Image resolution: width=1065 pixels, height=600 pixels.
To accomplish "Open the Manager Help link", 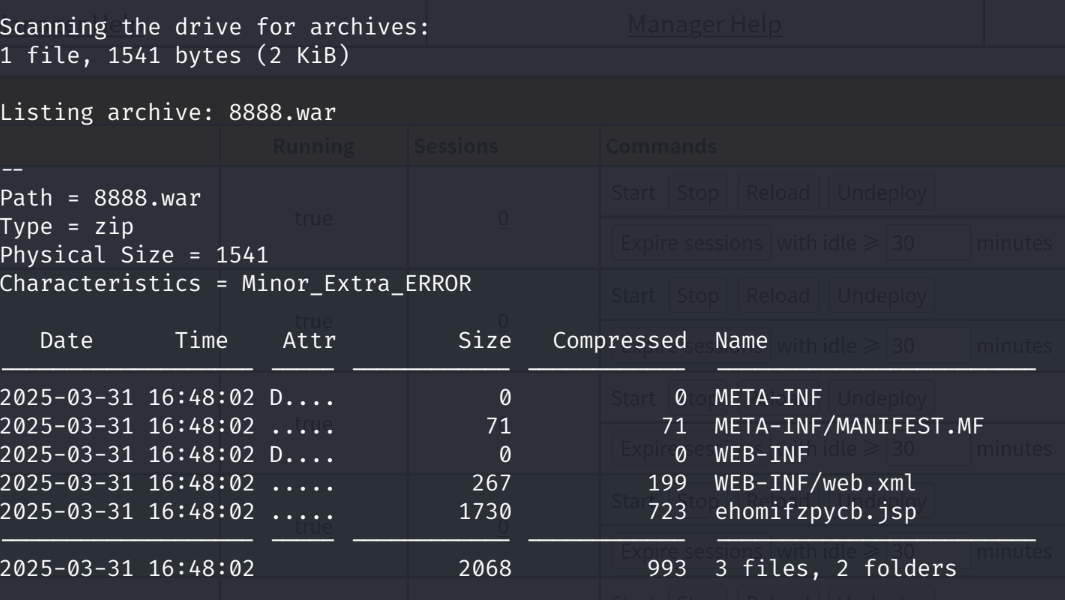I will point(704,24).
